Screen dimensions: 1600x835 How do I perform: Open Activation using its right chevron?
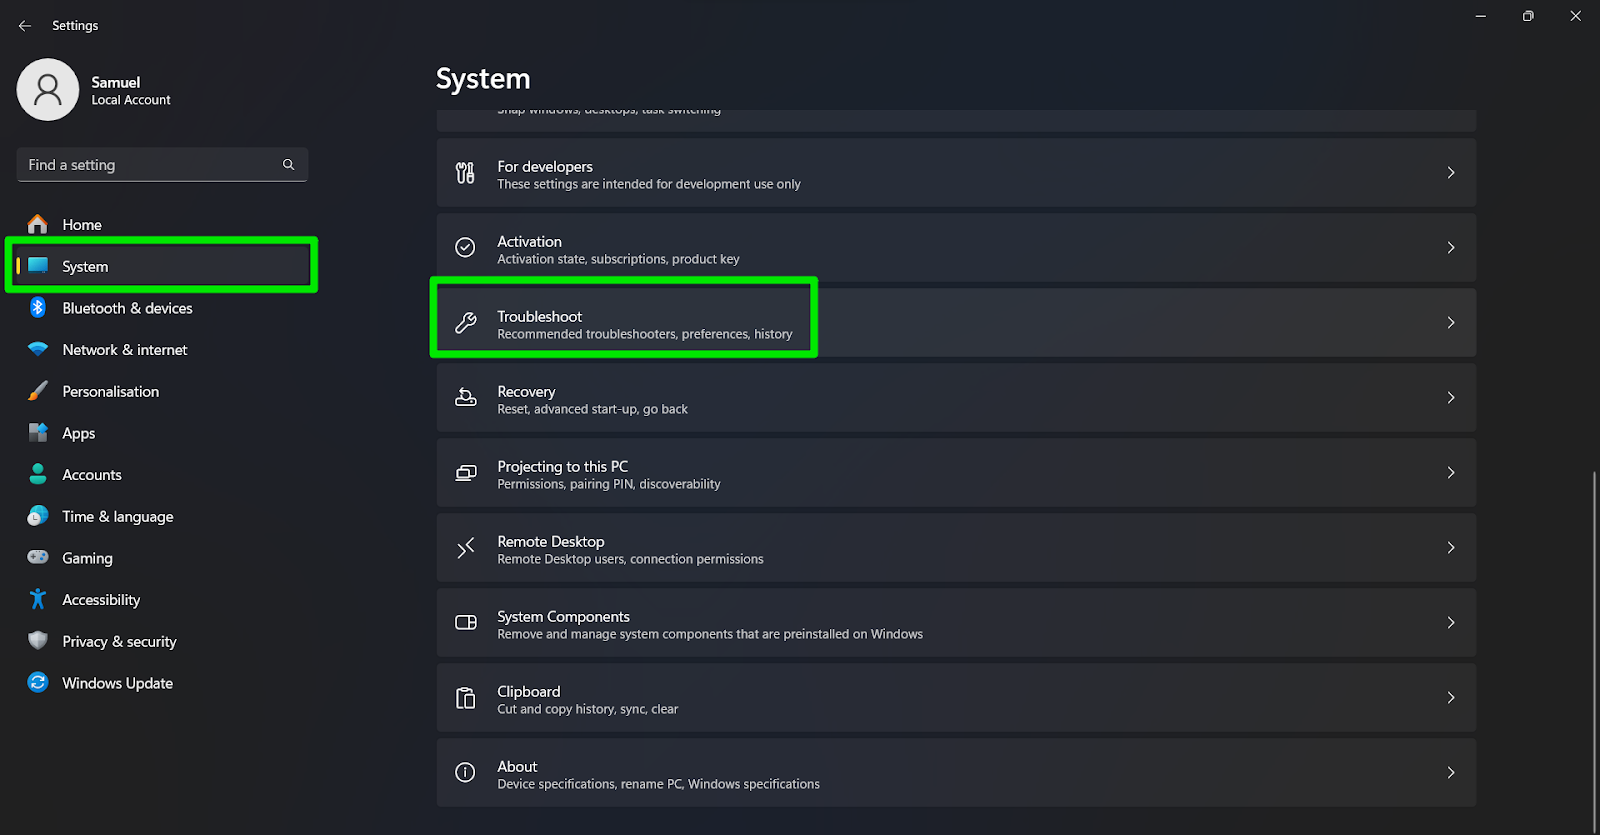[x=1451, y=247]
